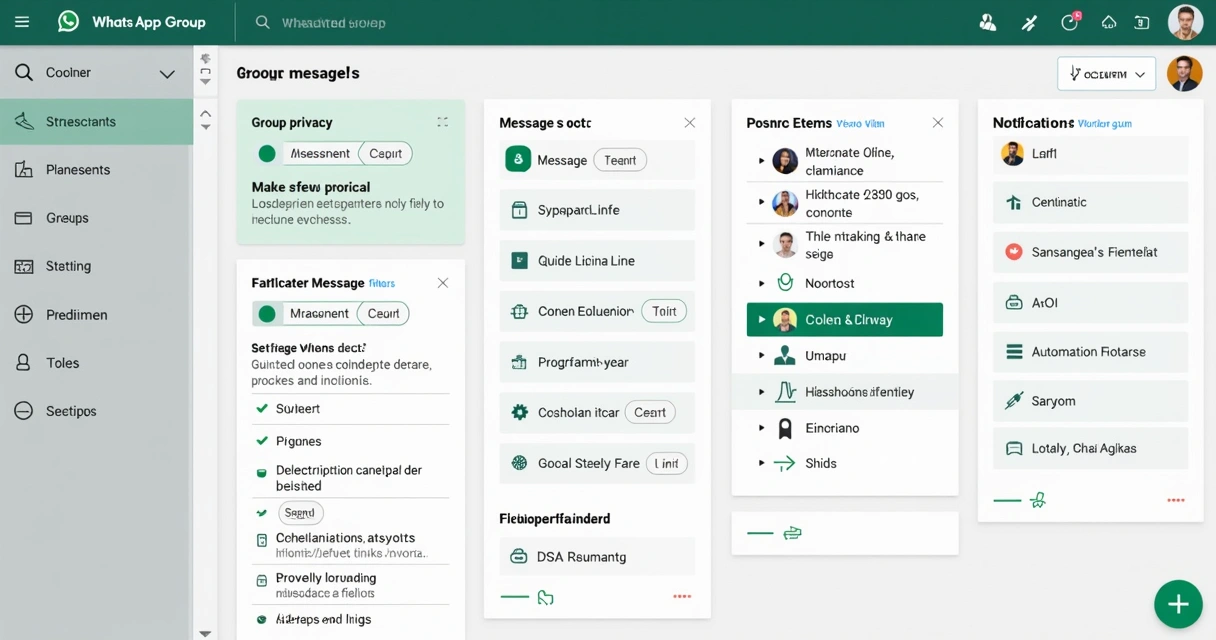Open the status circle icon with red badge

pos(1070,22)
